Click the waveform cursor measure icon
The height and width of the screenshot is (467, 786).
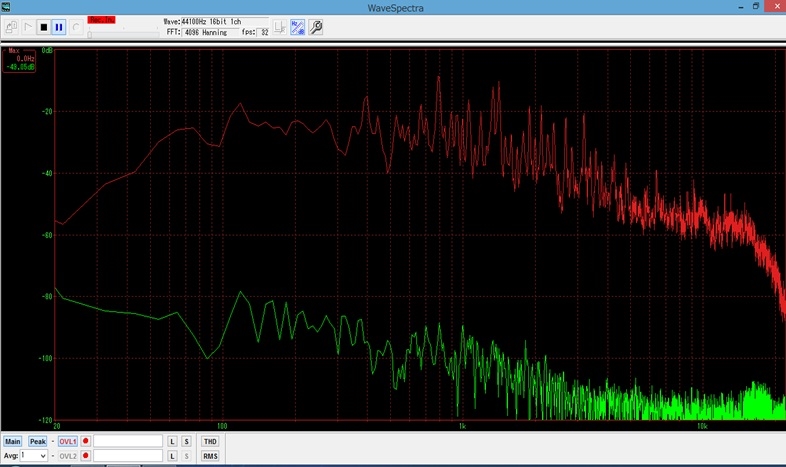click(x=280, y=27)
